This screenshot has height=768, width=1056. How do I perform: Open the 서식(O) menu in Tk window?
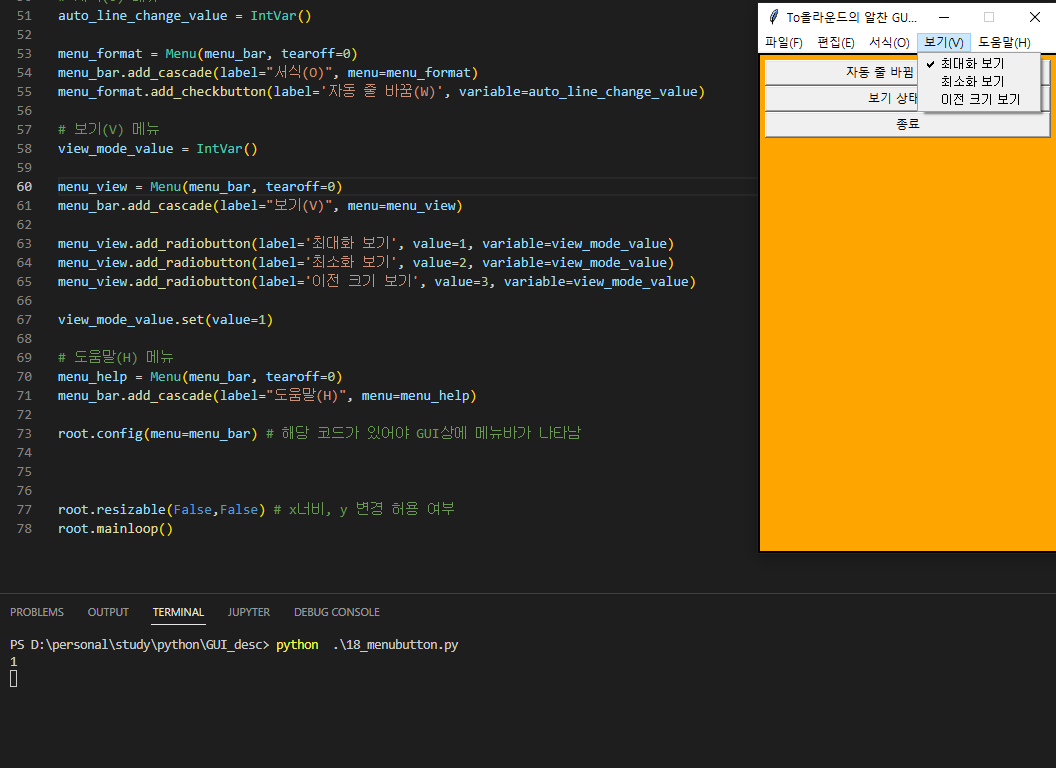pos(889,42)
